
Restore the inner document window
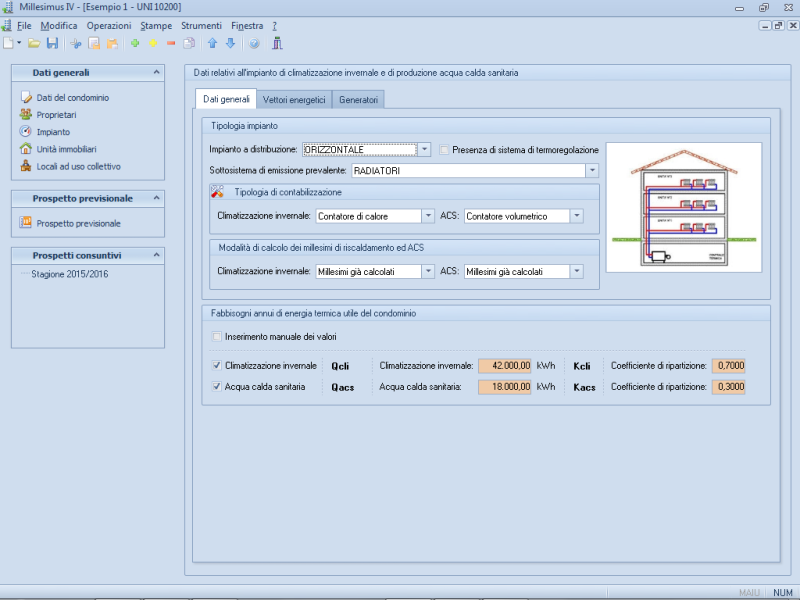point(779,26)
